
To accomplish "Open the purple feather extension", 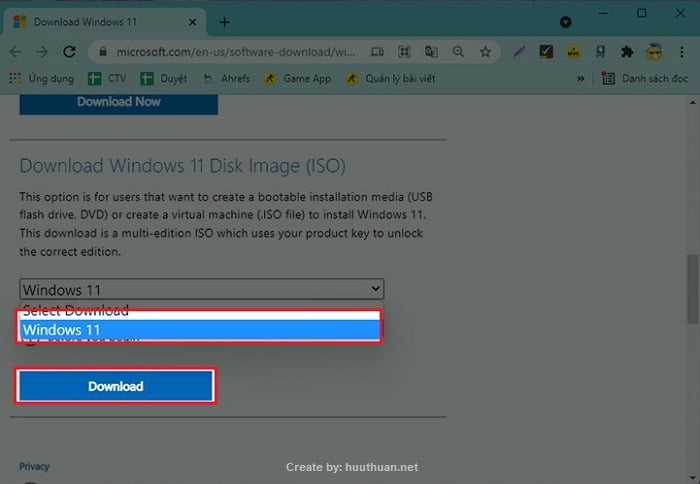I will click(519, 52).
